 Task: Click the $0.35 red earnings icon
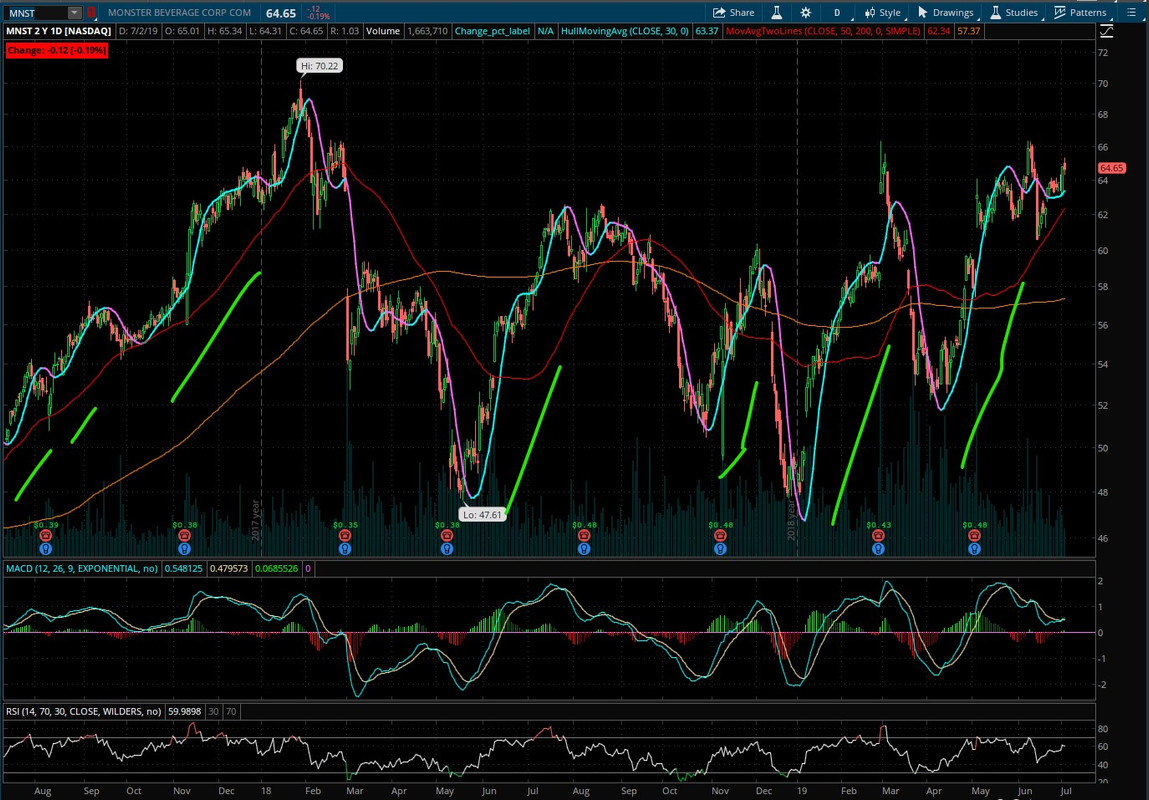click(x=345, y=536)
